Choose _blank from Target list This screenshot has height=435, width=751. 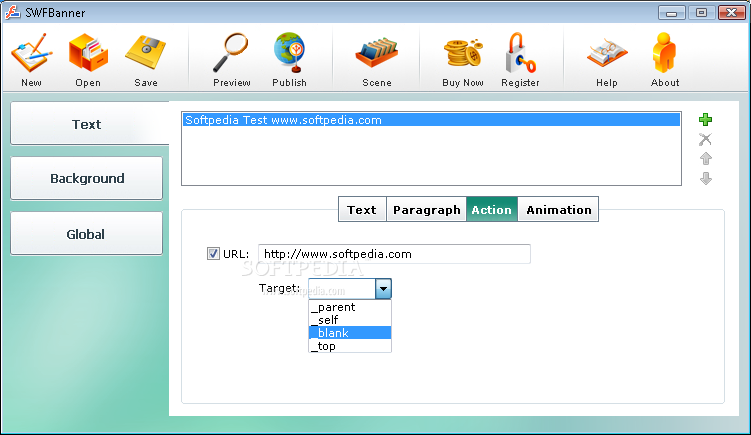350,333
